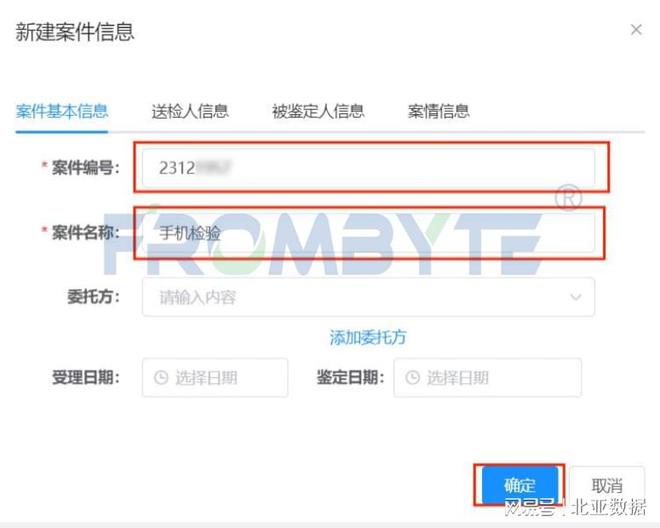660x528 pixels.
Task: Open the 委托方 combo box
Action: click(x=368, y=297)
